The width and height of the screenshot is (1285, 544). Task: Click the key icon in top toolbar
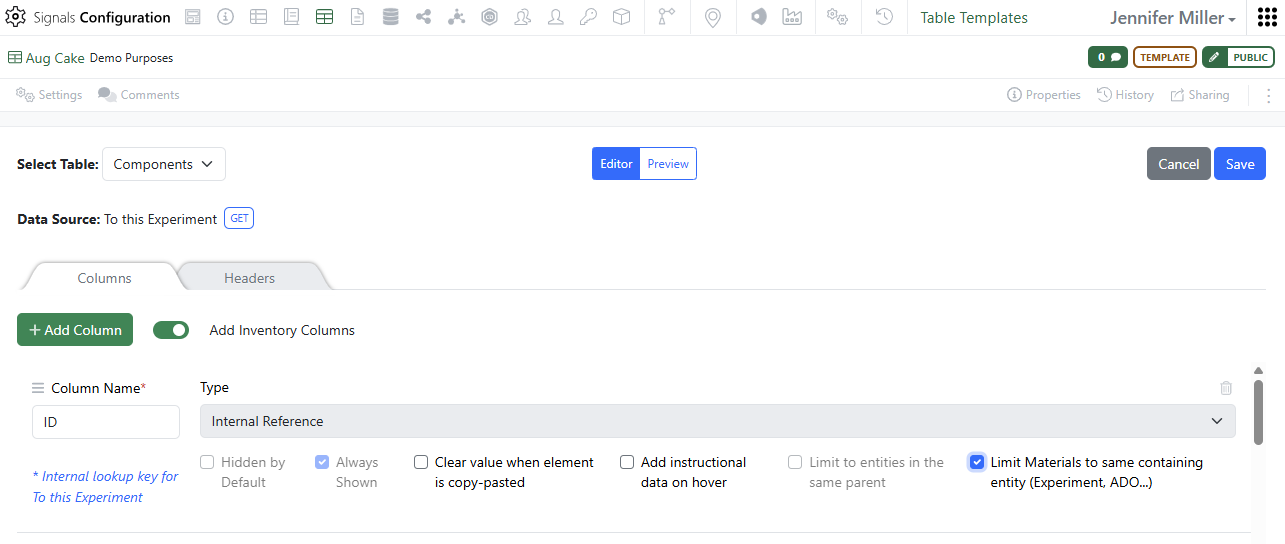(589, 17)
